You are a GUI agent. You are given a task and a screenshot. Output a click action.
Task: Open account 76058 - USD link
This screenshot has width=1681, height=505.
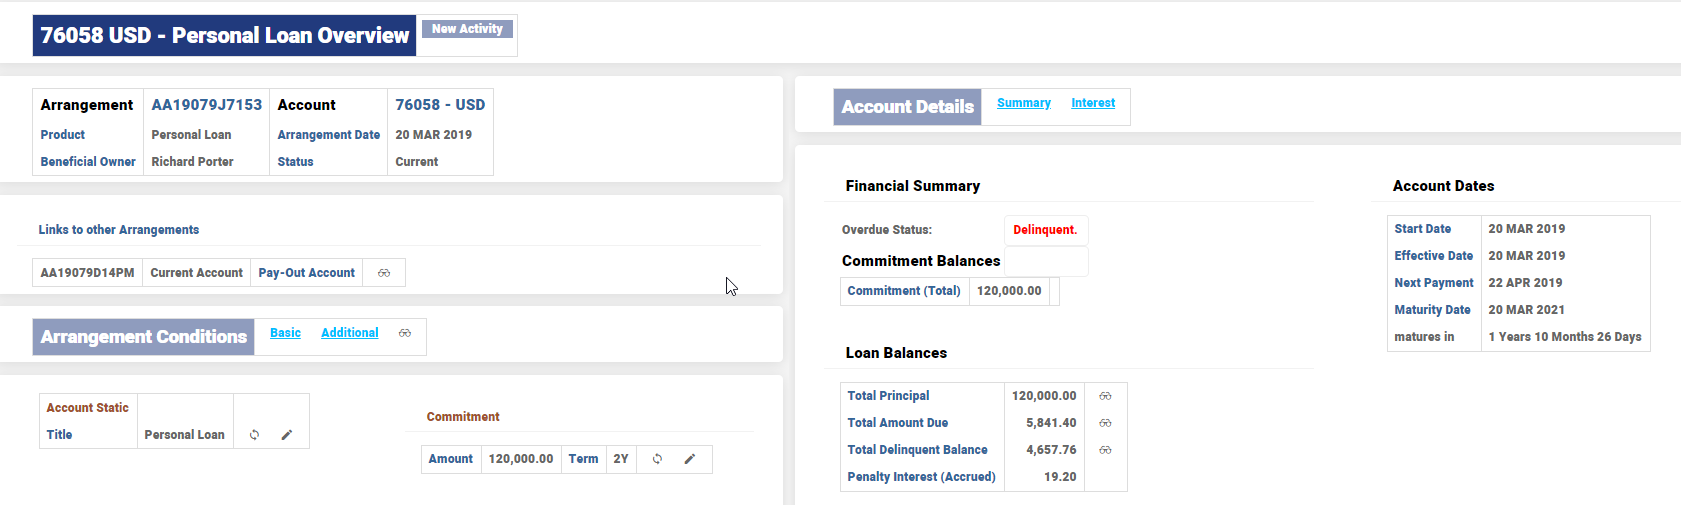[439, 105]
